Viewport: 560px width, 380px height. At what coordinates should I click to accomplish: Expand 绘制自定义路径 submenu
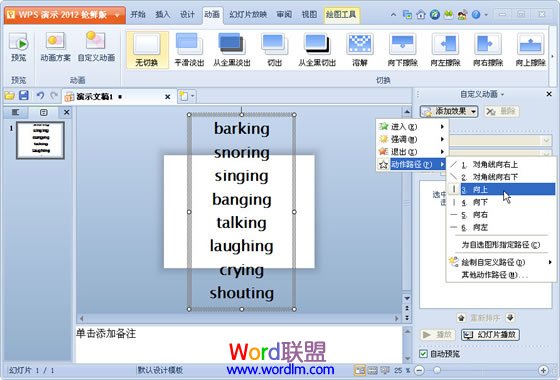(501, 262)
